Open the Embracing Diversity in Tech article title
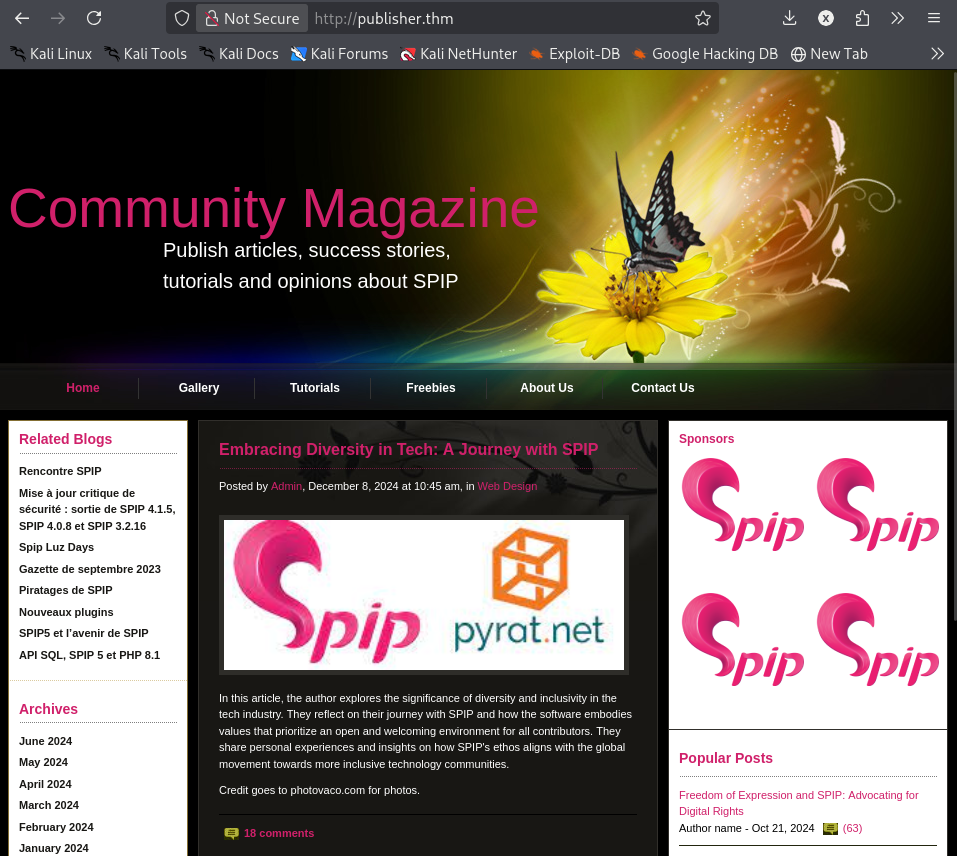The height and width of the screenshot is (856, 957). coord(408,450)
